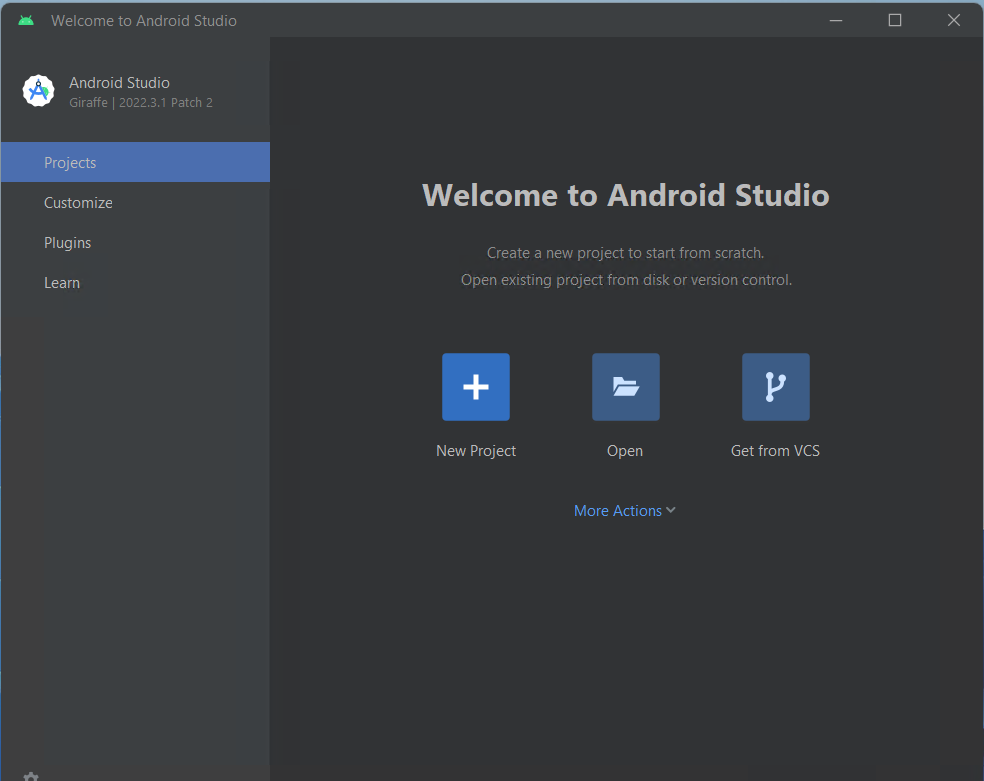Viewport: 984px width, 781px height.
Task: Switch to the Customize tab
Action: pos(136,203)
